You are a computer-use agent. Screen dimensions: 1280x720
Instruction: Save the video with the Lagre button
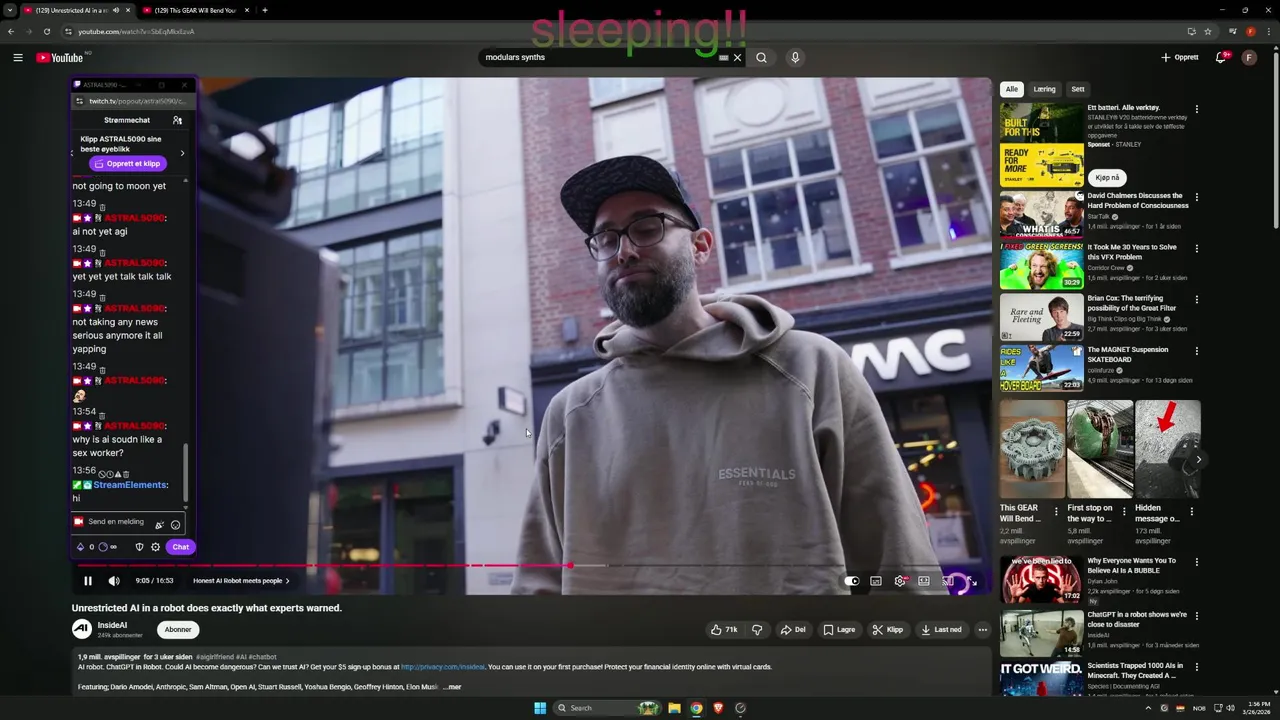click(x=839, y=630)
